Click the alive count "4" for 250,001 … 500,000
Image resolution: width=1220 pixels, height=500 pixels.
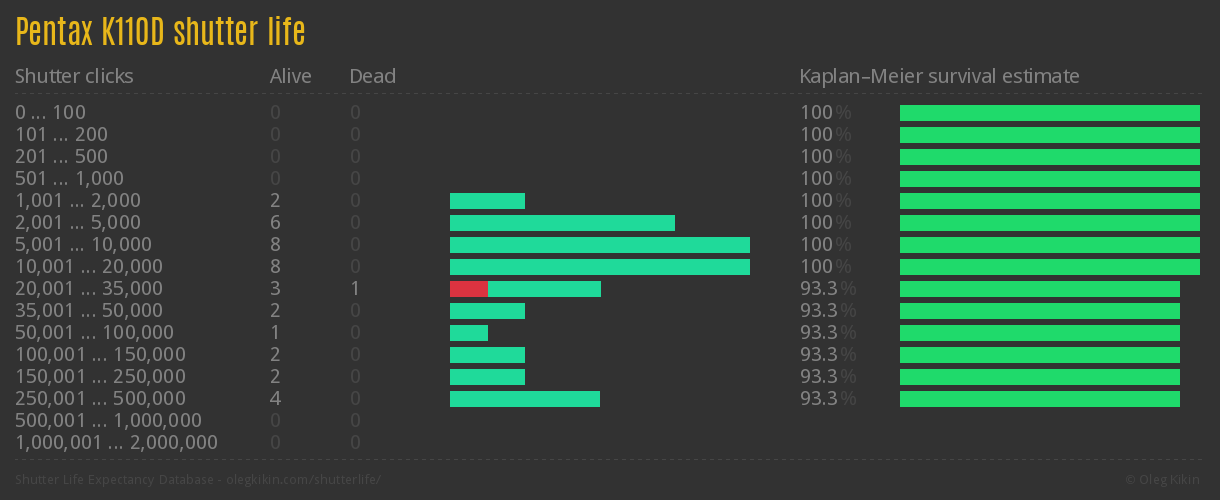[275, 399]
